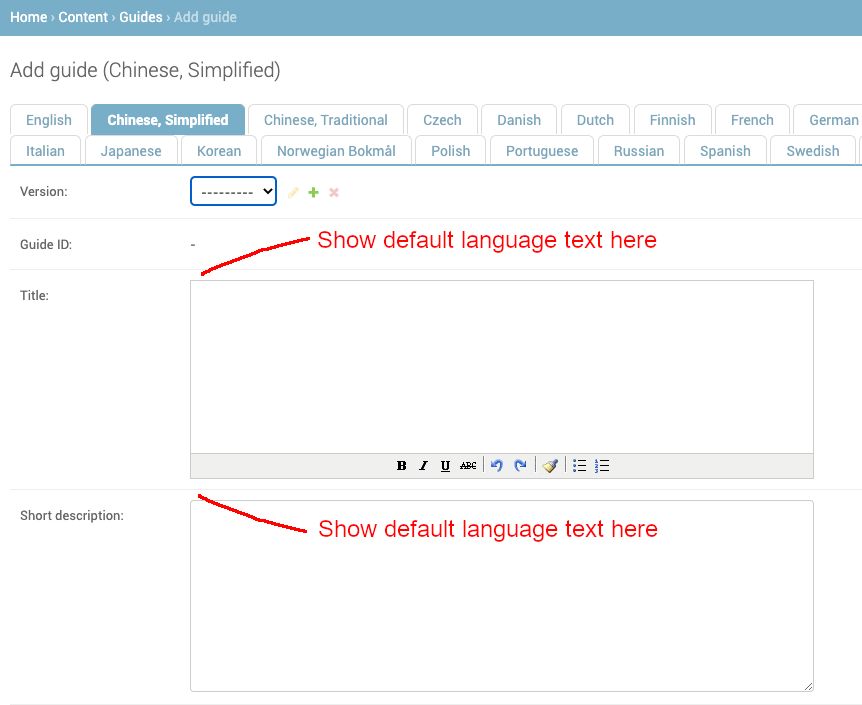862x705 pixels.
Task: Open the Content breadcrumb link
Action: (x=83, y=17)
